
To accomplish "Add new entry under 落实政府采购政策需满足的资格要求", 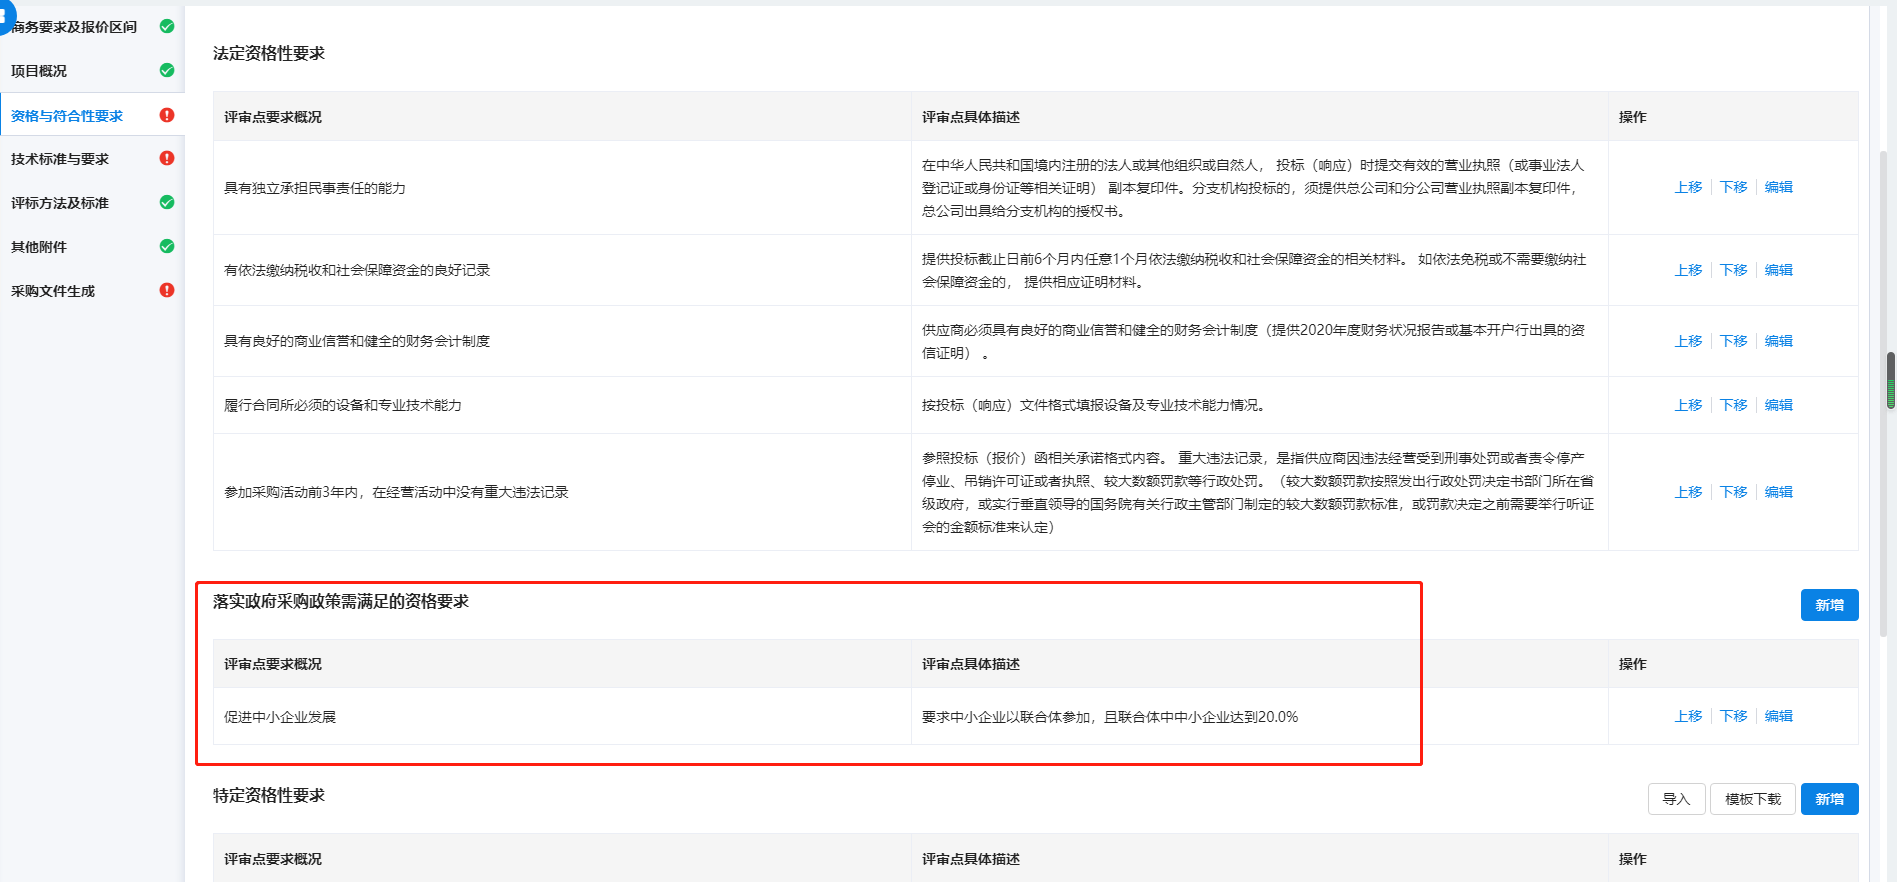I will (1829, 605).
